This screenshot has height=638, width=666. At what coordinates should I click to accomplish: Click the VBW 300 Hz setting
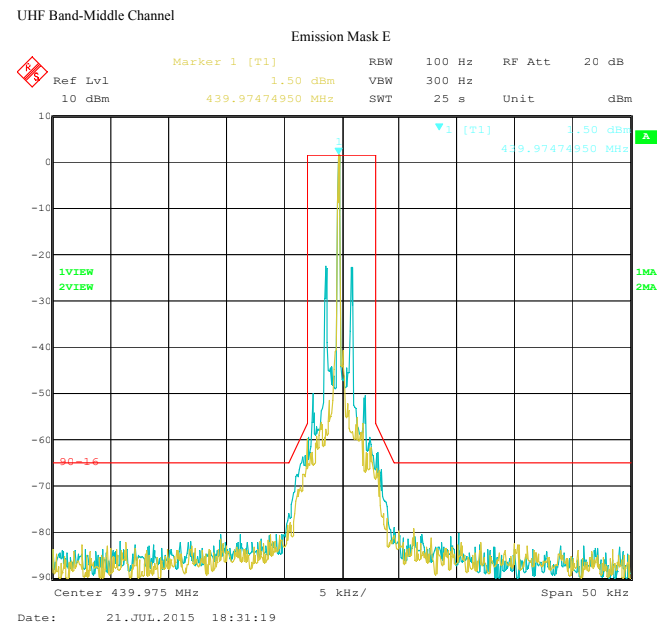(x=420, y=80)
